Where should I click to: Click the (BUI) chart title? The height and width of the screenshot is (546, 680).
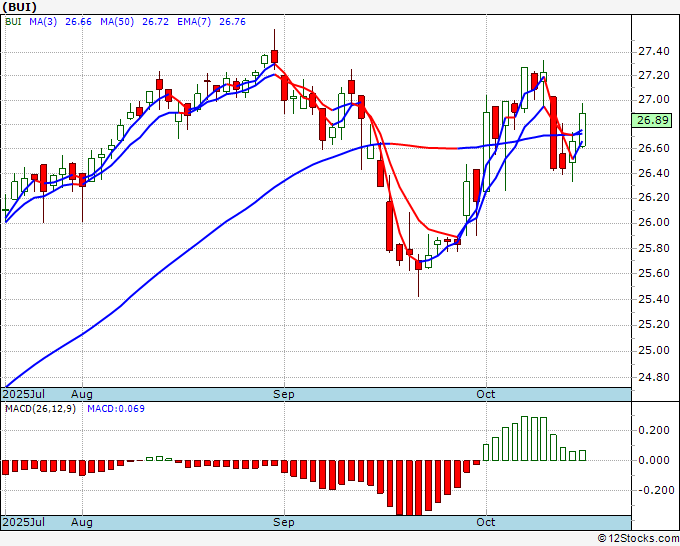click(x=20, y=7)
